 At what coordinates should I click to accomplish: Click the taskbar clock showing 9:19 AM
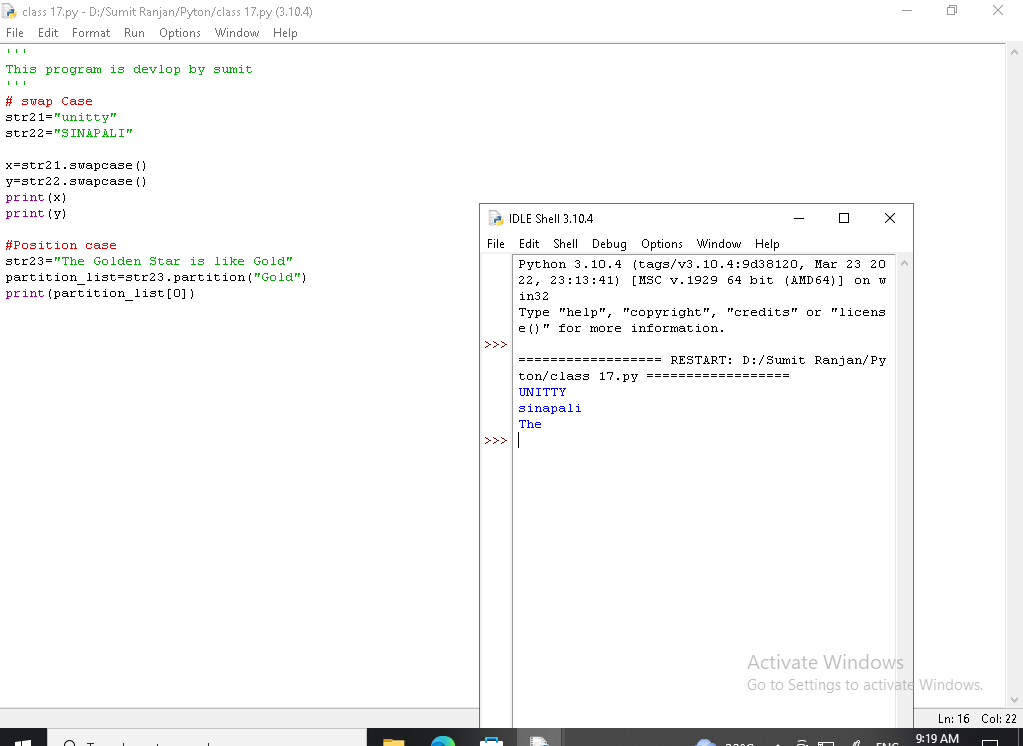936,739
